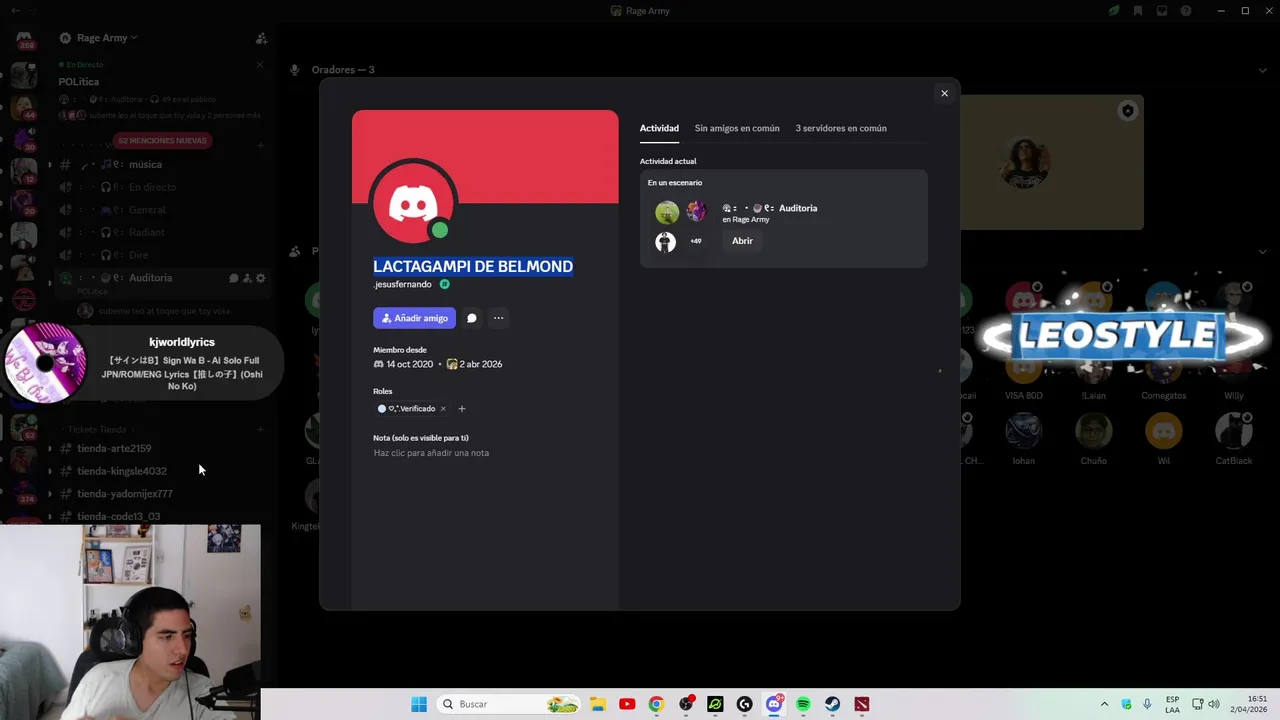This screenshot has width=1280, height=720.
Task: Open OBS Studio from the taskbar
Action: click(x=686, y=704)
